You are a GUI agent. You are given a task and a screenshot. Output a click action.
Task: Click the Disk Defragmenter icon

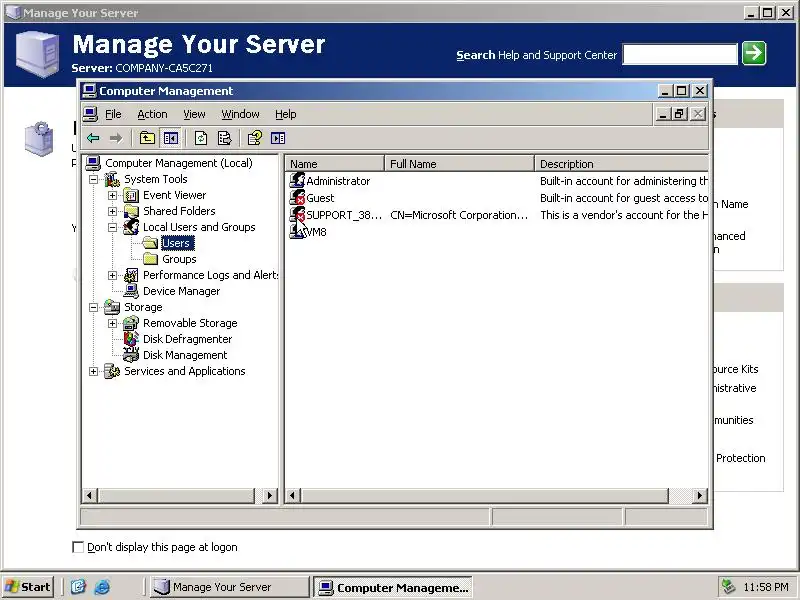[x=131, y=339]
